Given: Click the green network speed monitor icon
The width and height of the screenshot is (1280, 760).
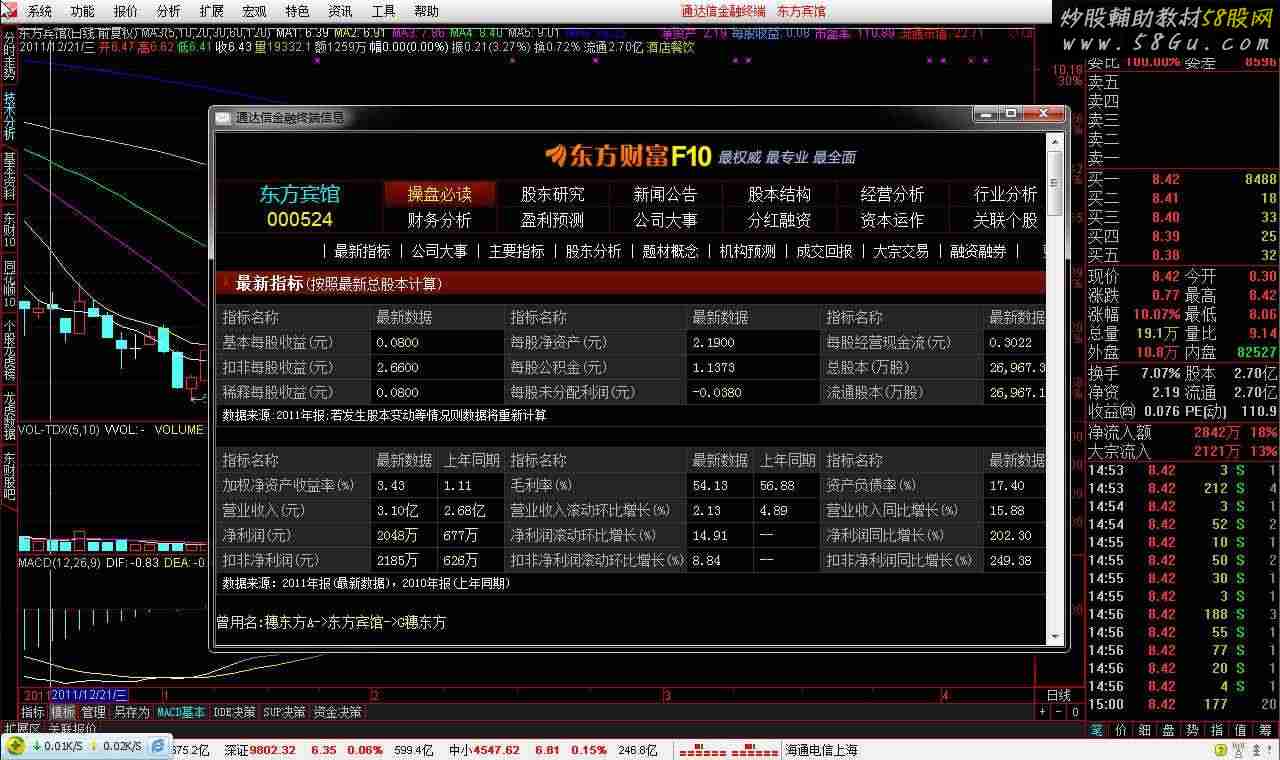Looking at the screenshot, I should (x=16, y=746).
